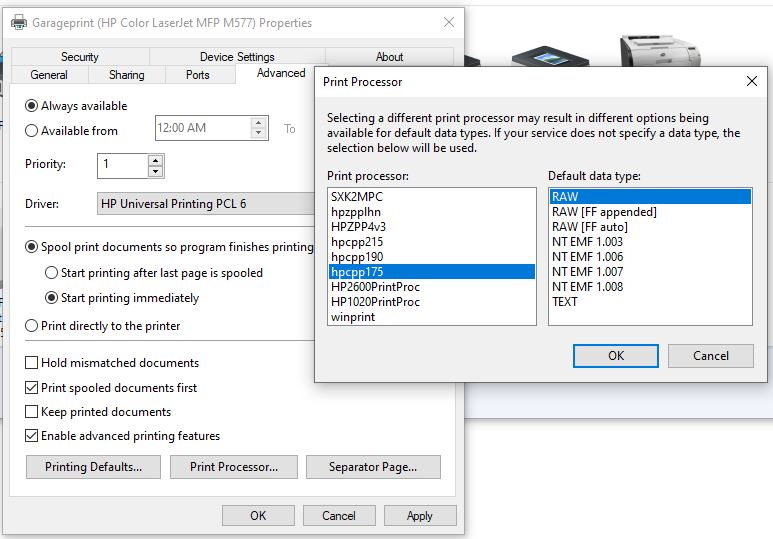
Task: Select the Always available radio button
Action: (32, 106)
